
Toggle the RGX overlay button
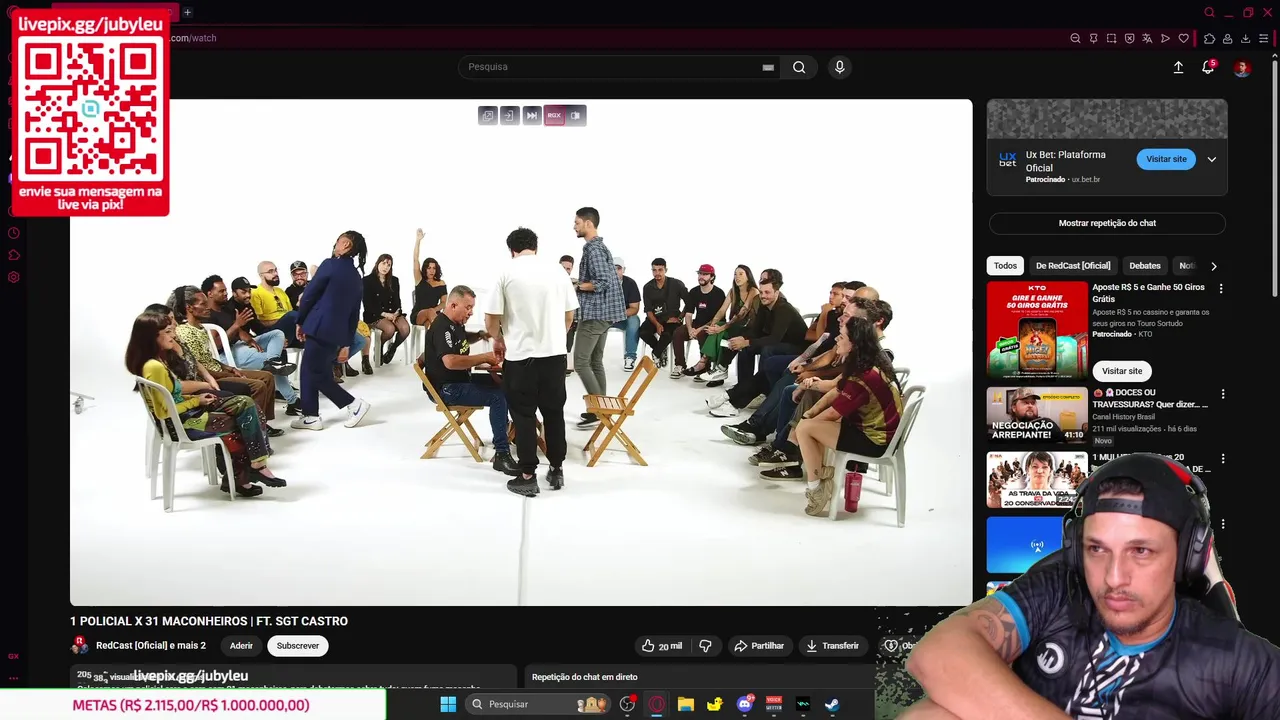(x=554, y=115)
